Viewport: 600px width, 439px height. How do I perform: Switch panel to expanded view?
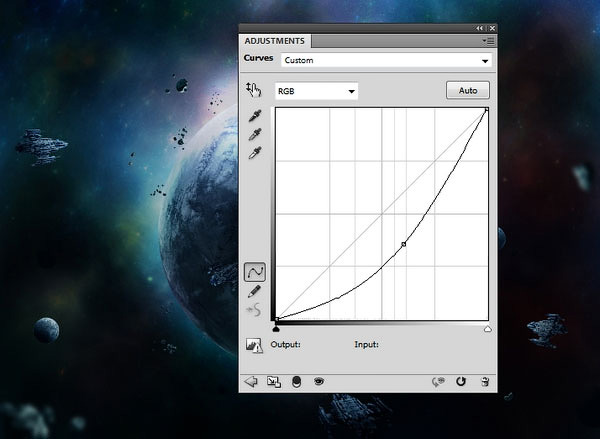pyautogui.click(x=273, y=381)
